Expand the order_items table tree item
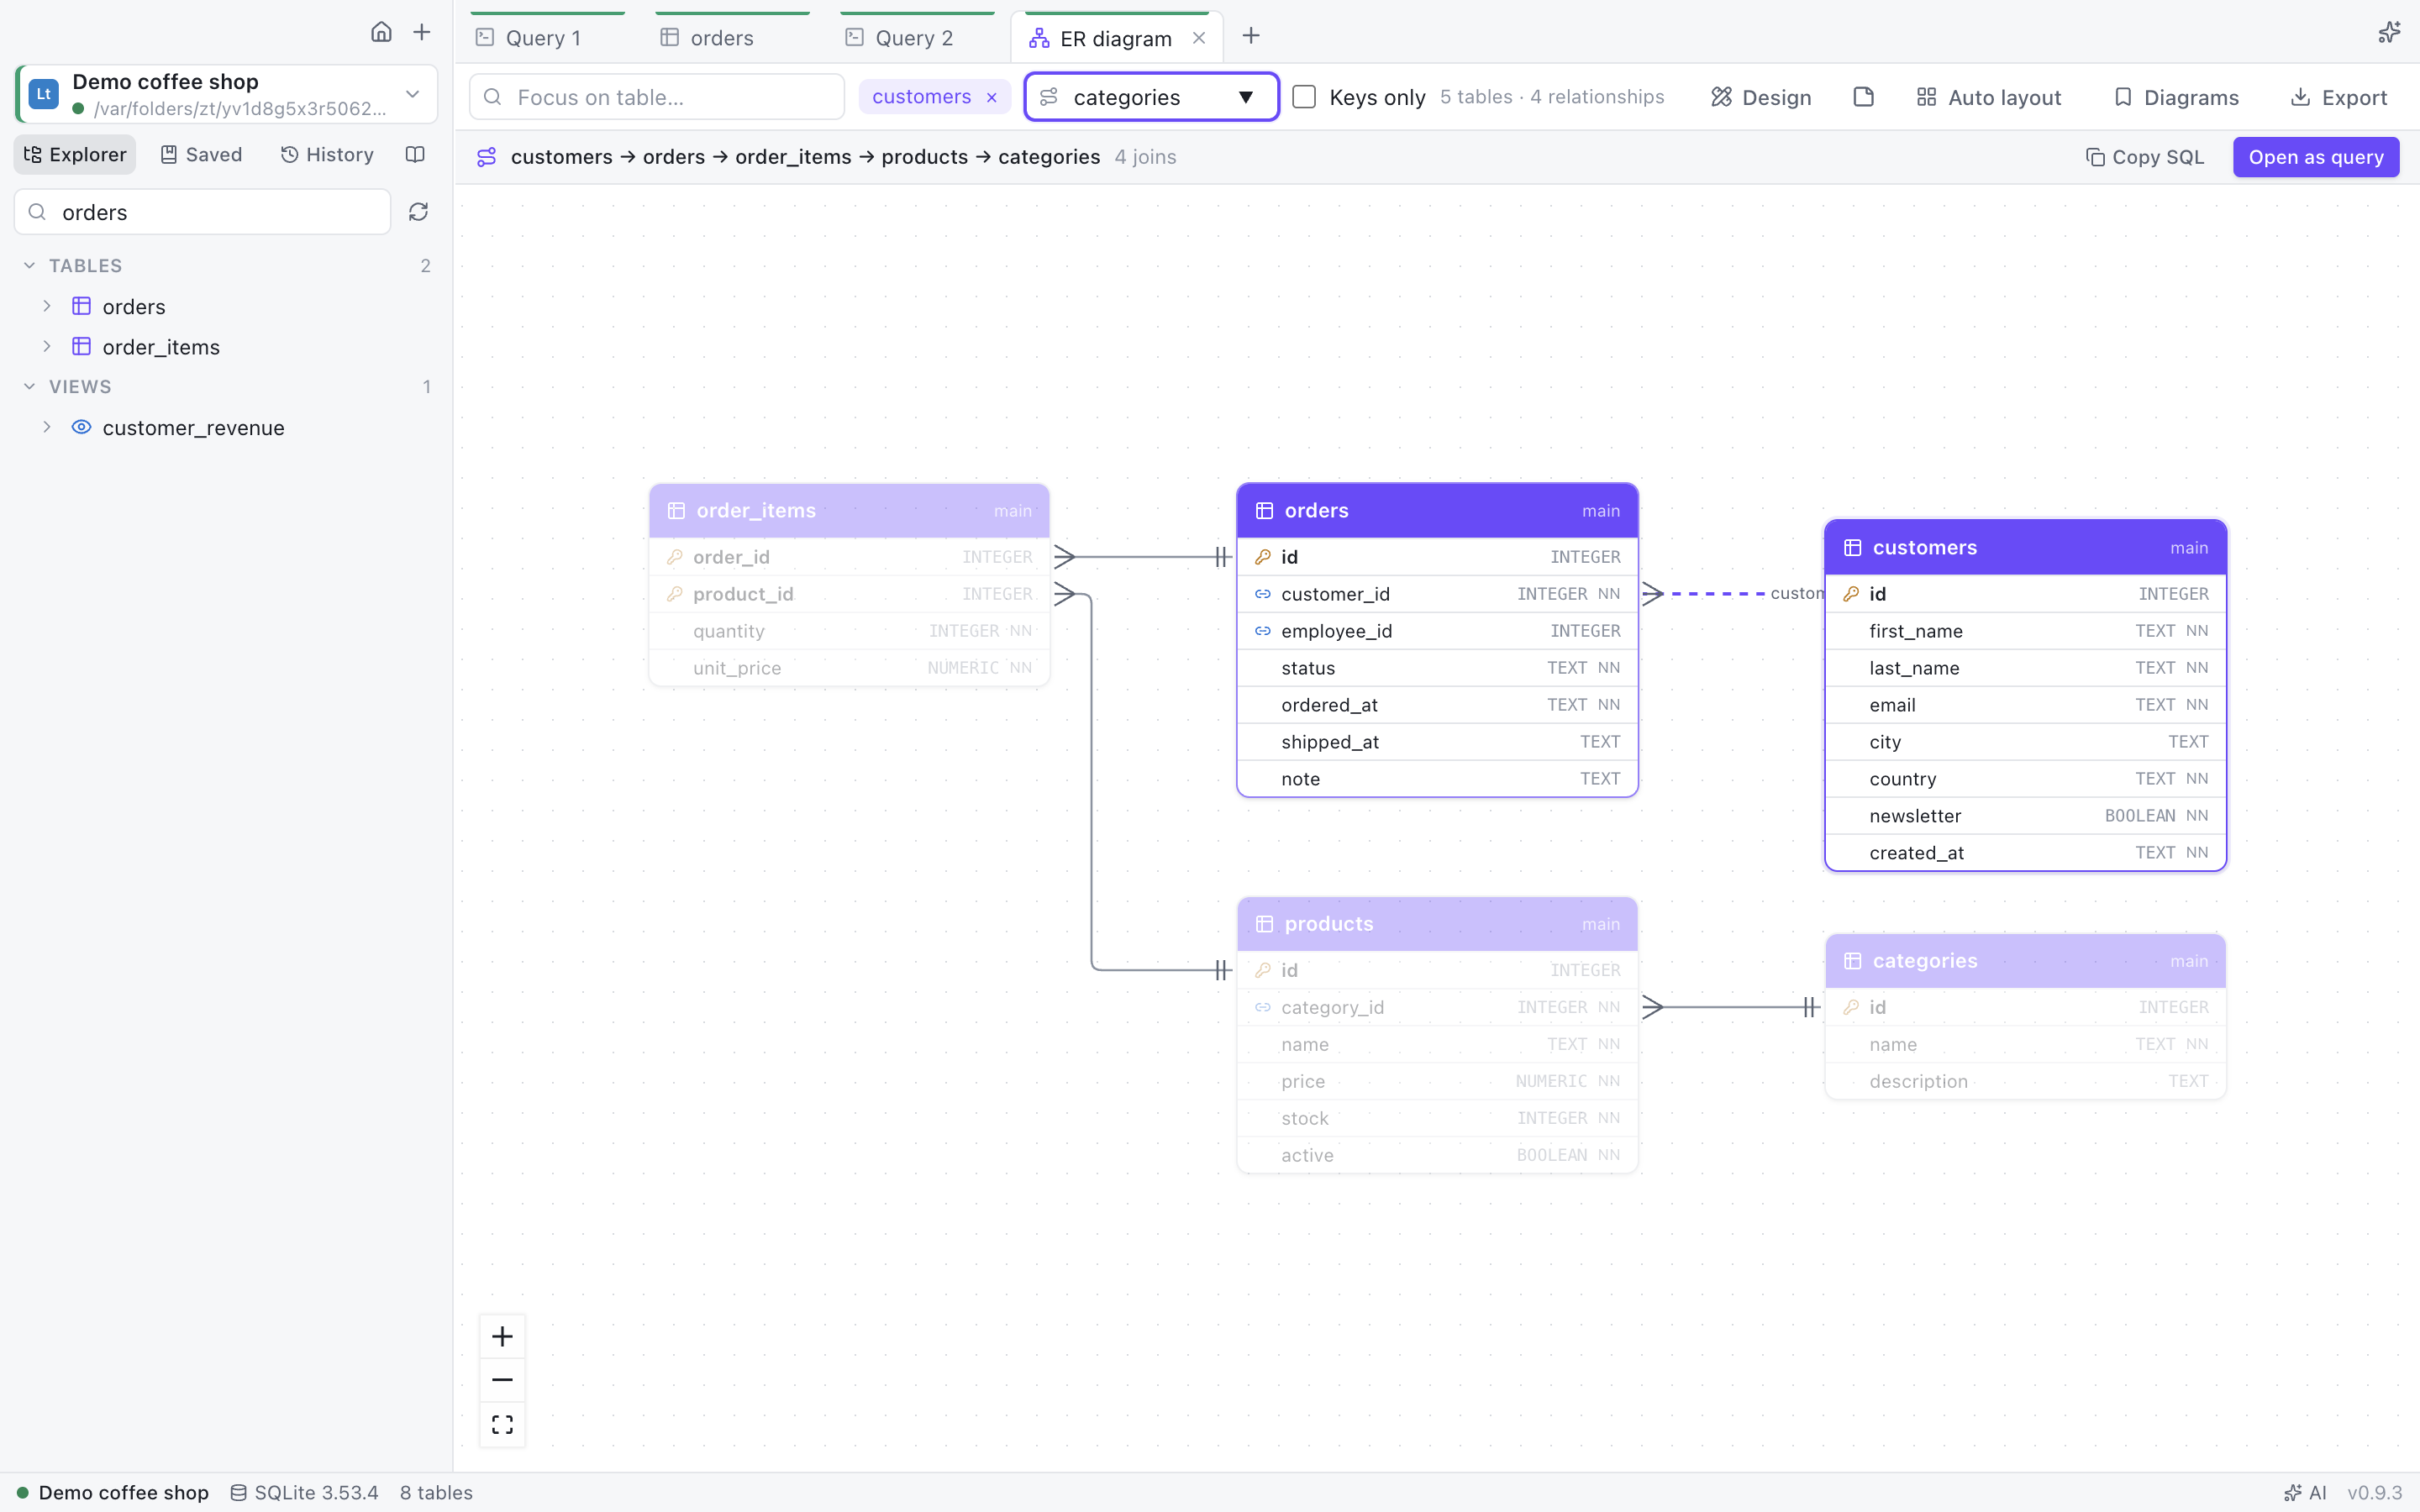2420x1512 pixels. 46,346
